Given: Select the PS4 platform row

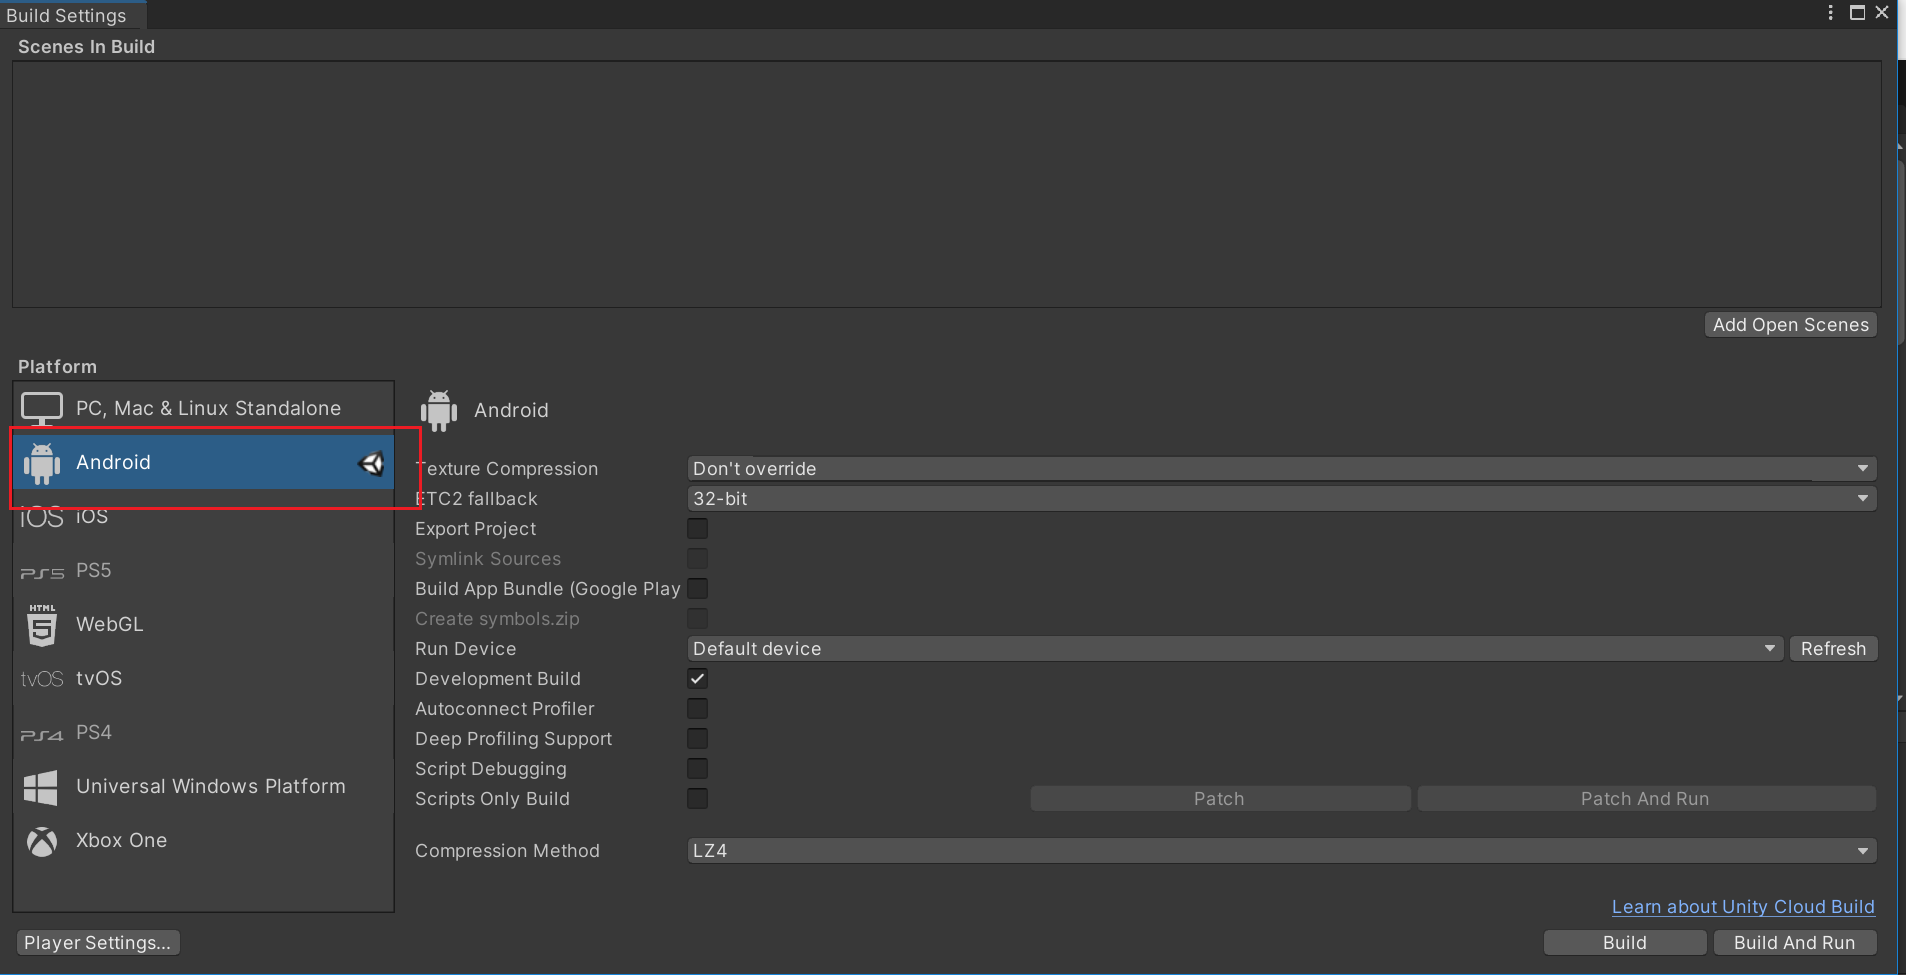Looking at the screenshot, I should 204,732.
